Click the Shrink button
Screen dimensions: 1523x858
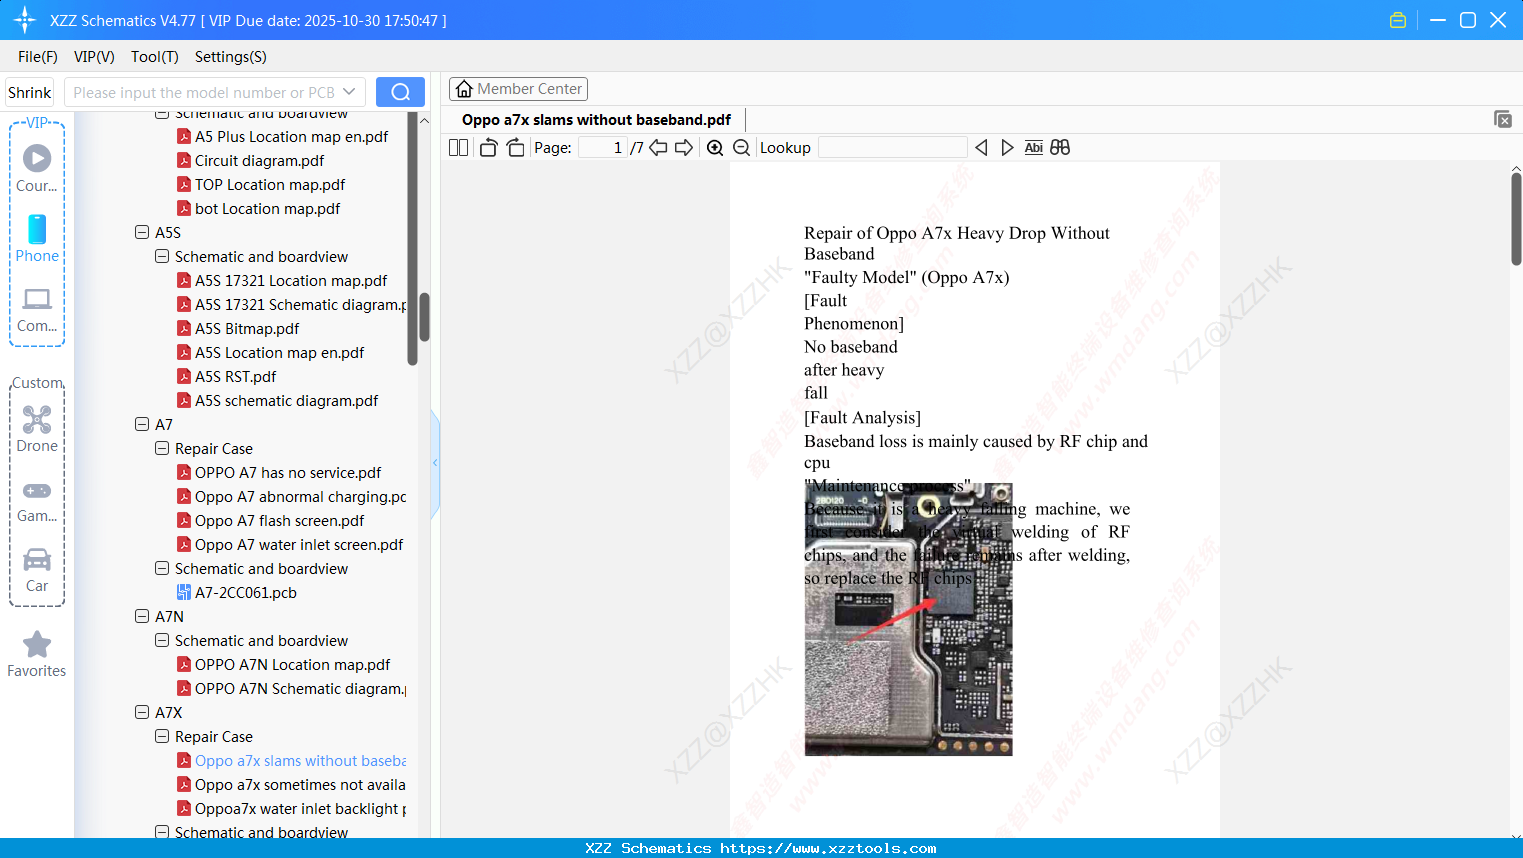30,92
